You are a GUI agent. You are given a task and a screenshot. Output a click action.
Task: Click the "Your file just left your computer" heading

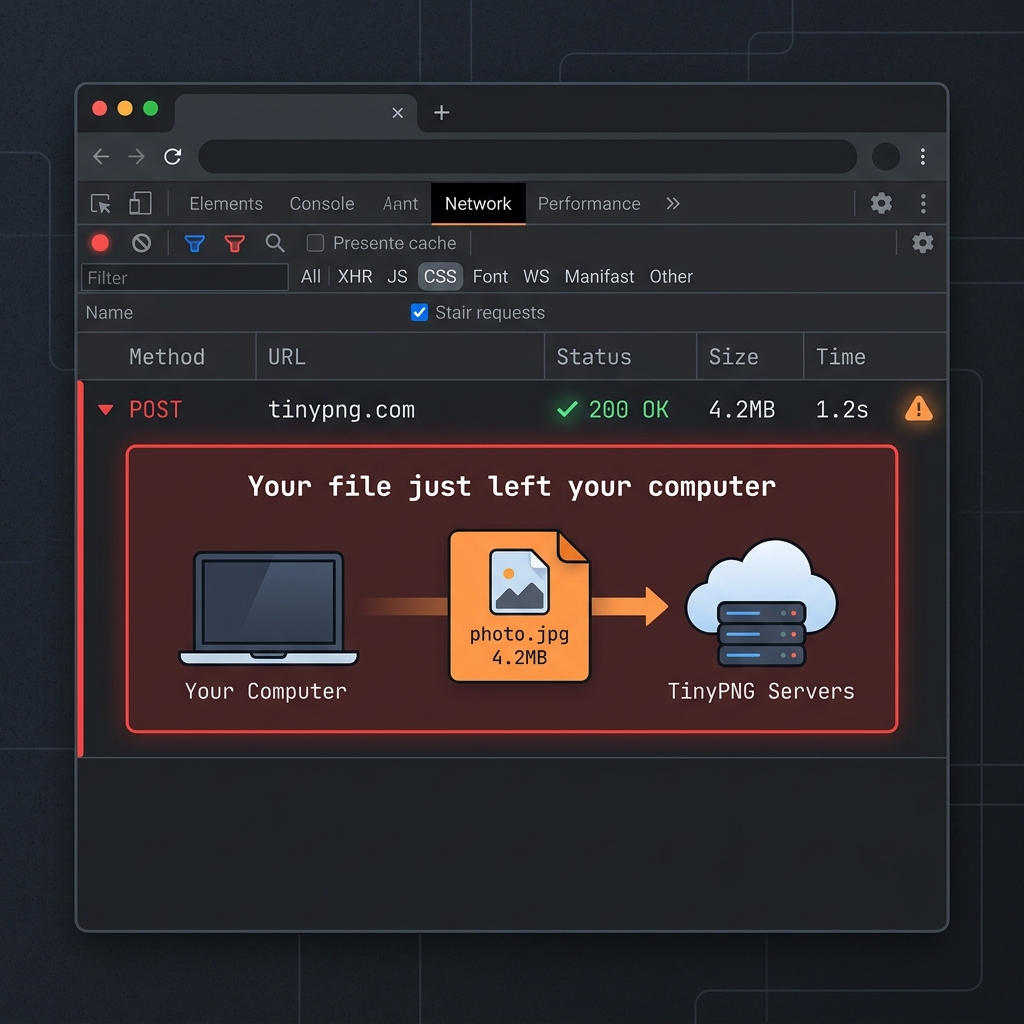click(512, 487)
